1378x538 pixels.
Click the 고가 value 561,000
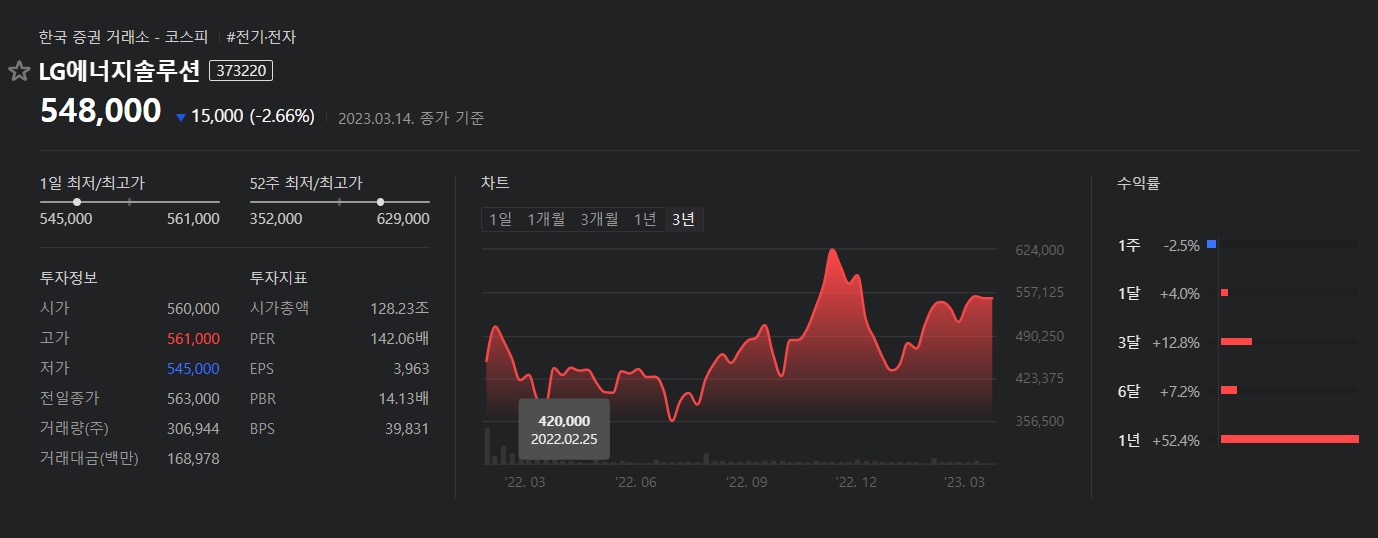(193, 338)
